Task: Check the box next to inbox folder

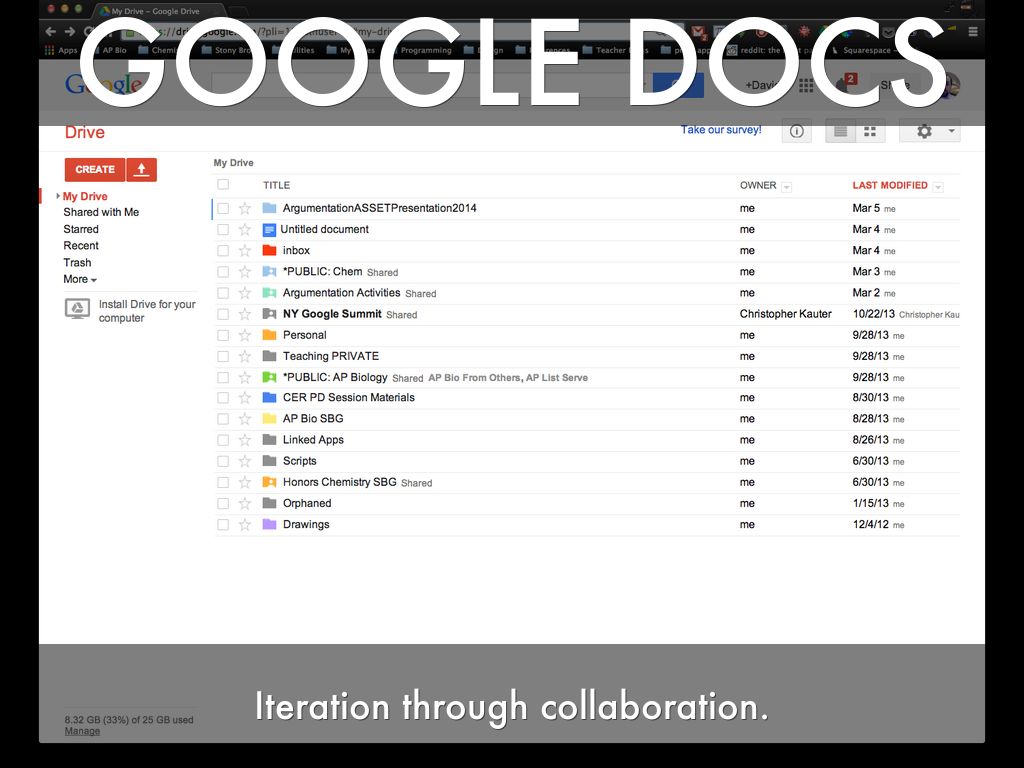Action: tap(223, 251)
